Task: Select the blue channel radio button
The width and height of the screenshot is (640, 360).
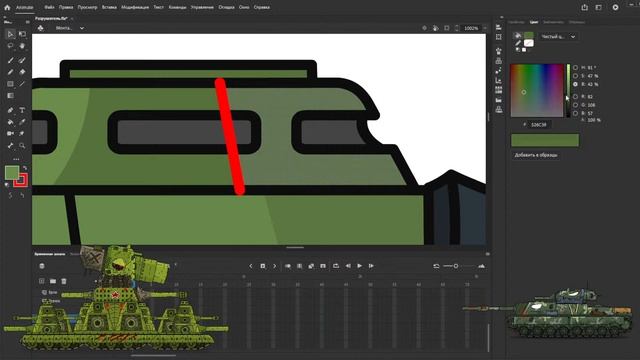Action: click(576, 113)
